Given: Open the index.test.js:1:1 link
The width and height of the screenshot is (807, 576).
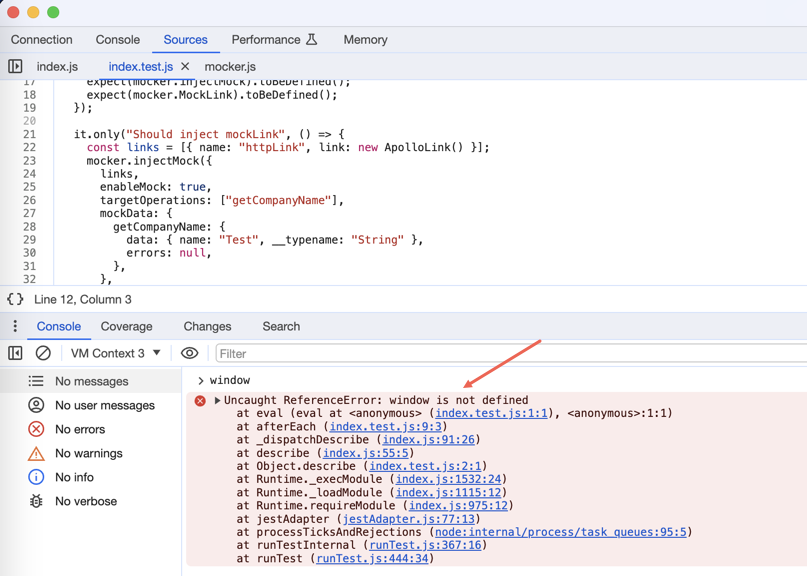Looking at the screenshot, I should coord(492,413).
